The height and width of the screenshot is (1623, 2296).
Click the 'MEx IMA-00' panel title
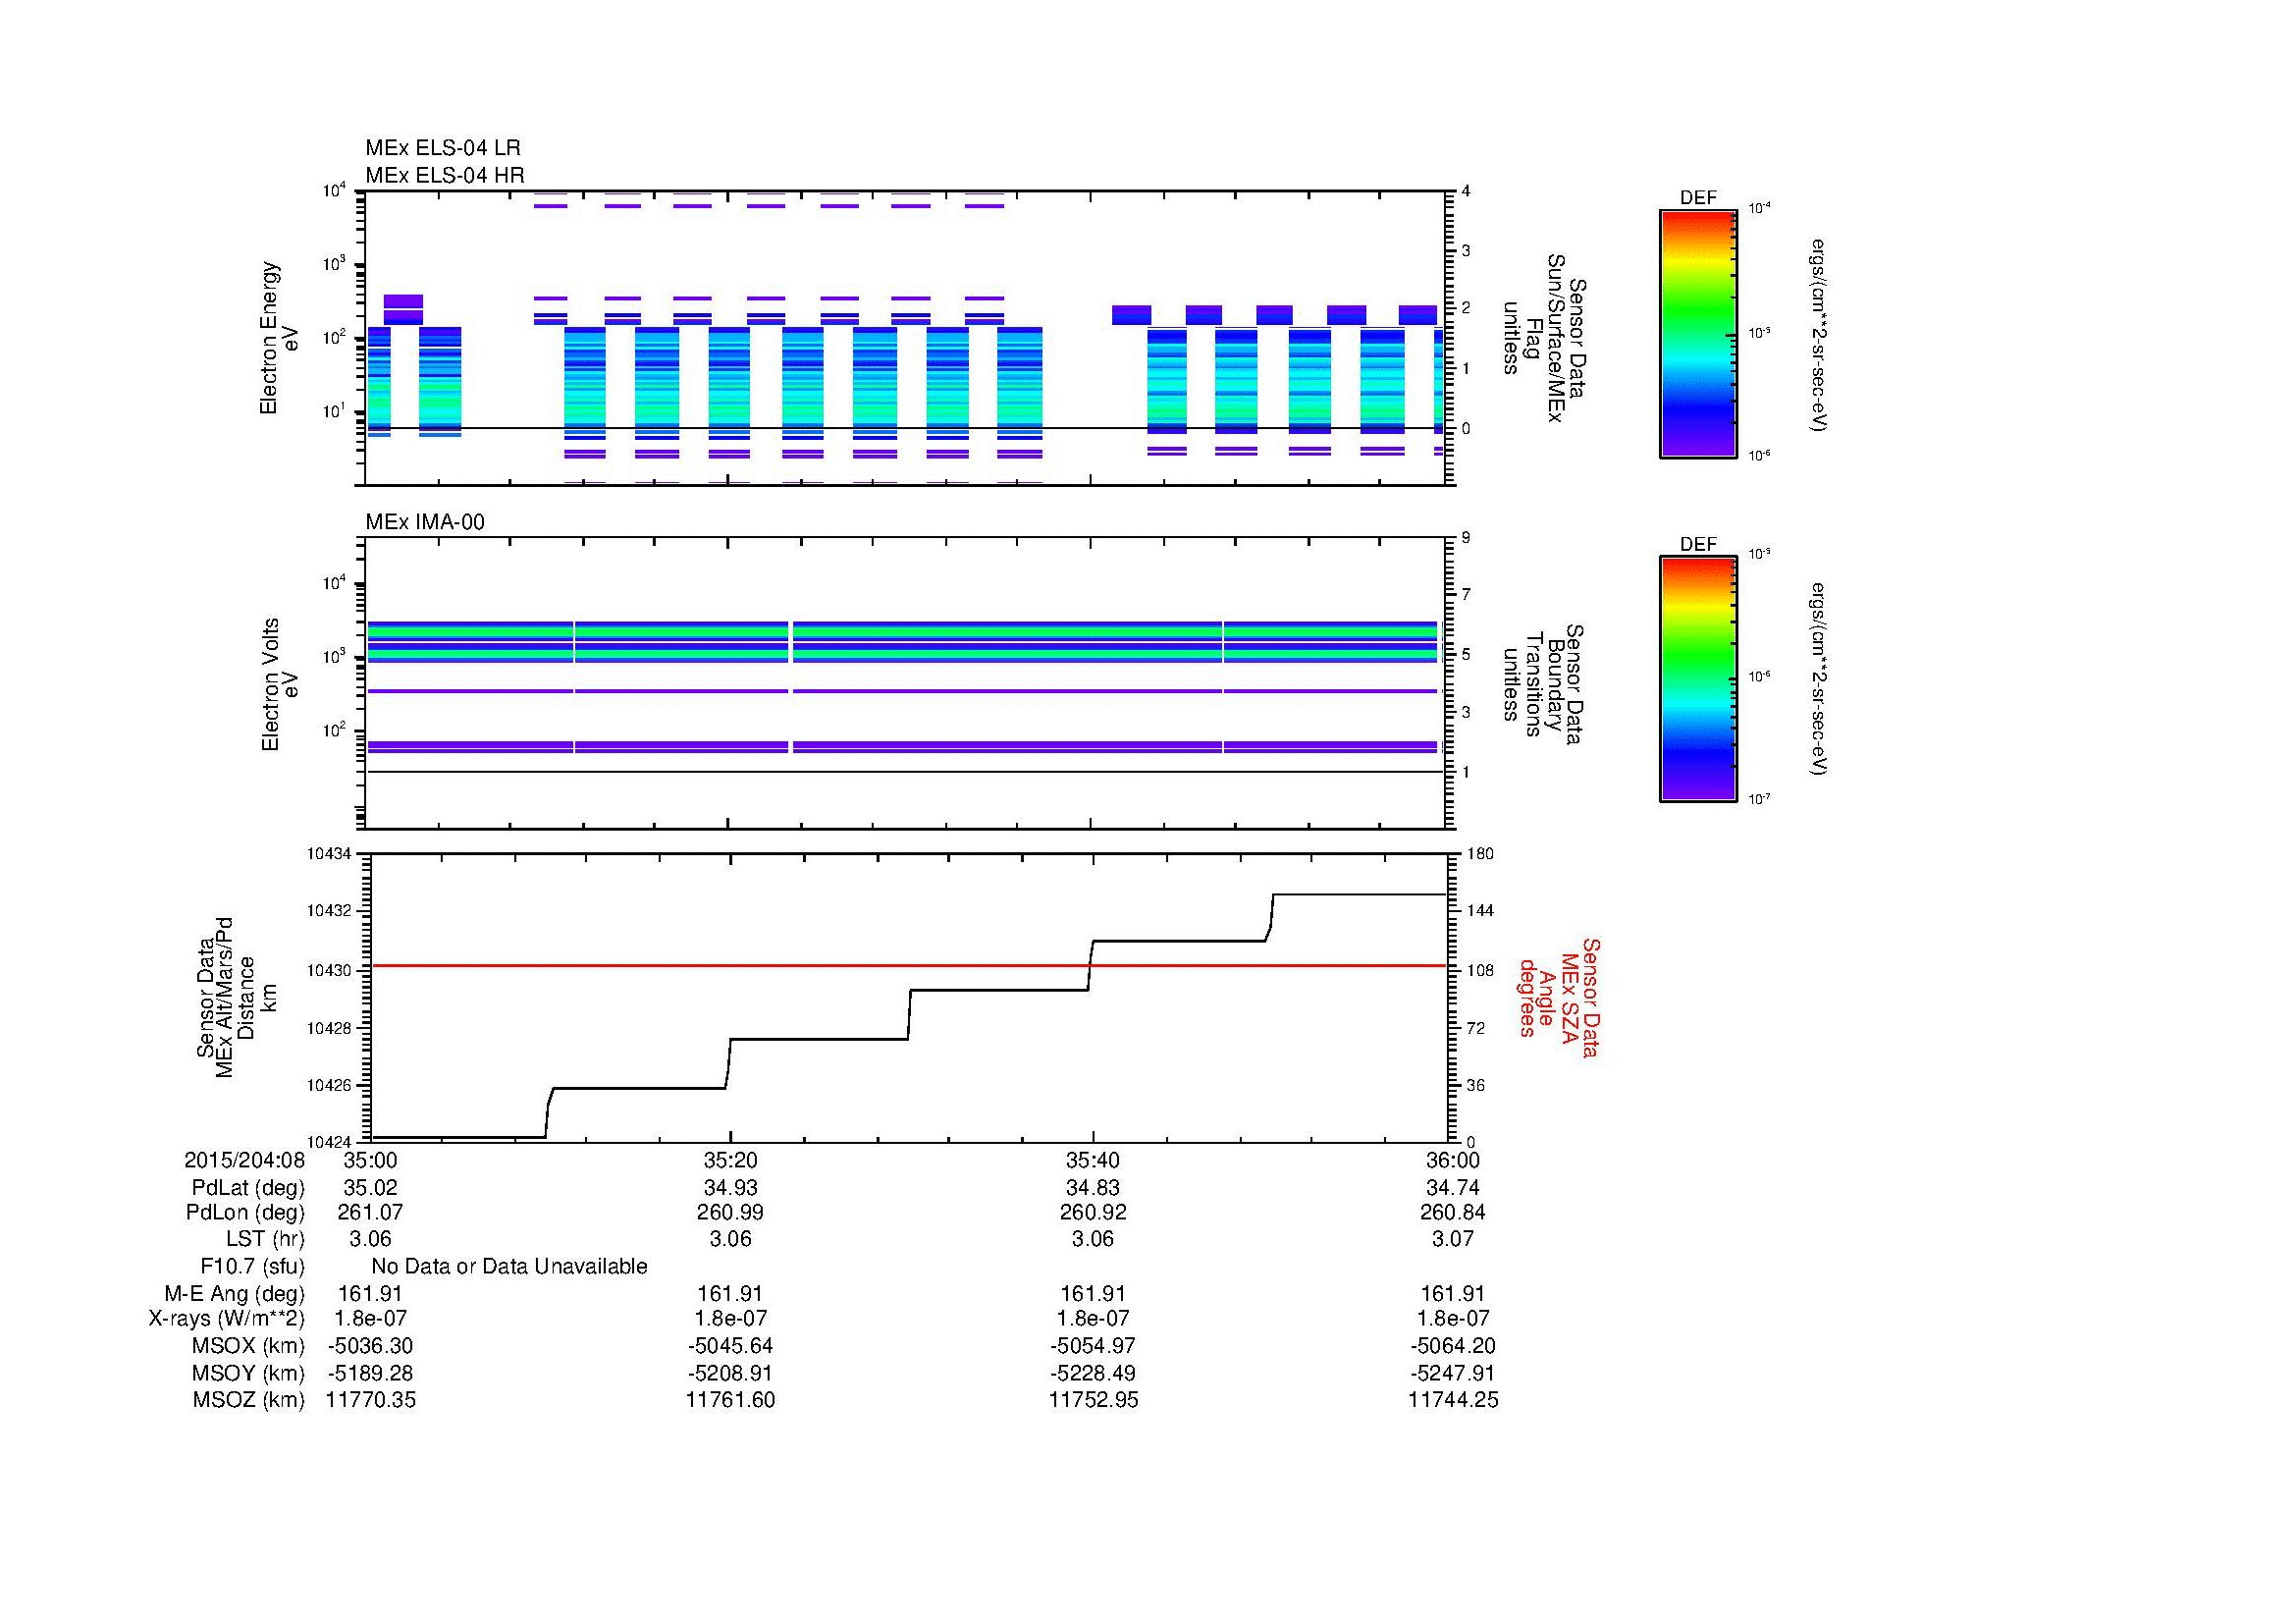click(425, 522)
